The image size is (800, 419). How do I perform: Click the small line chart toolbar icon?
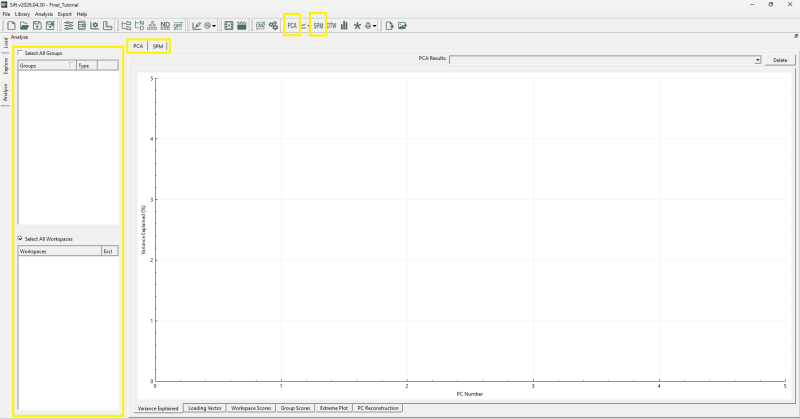click(x=304, y=26)
